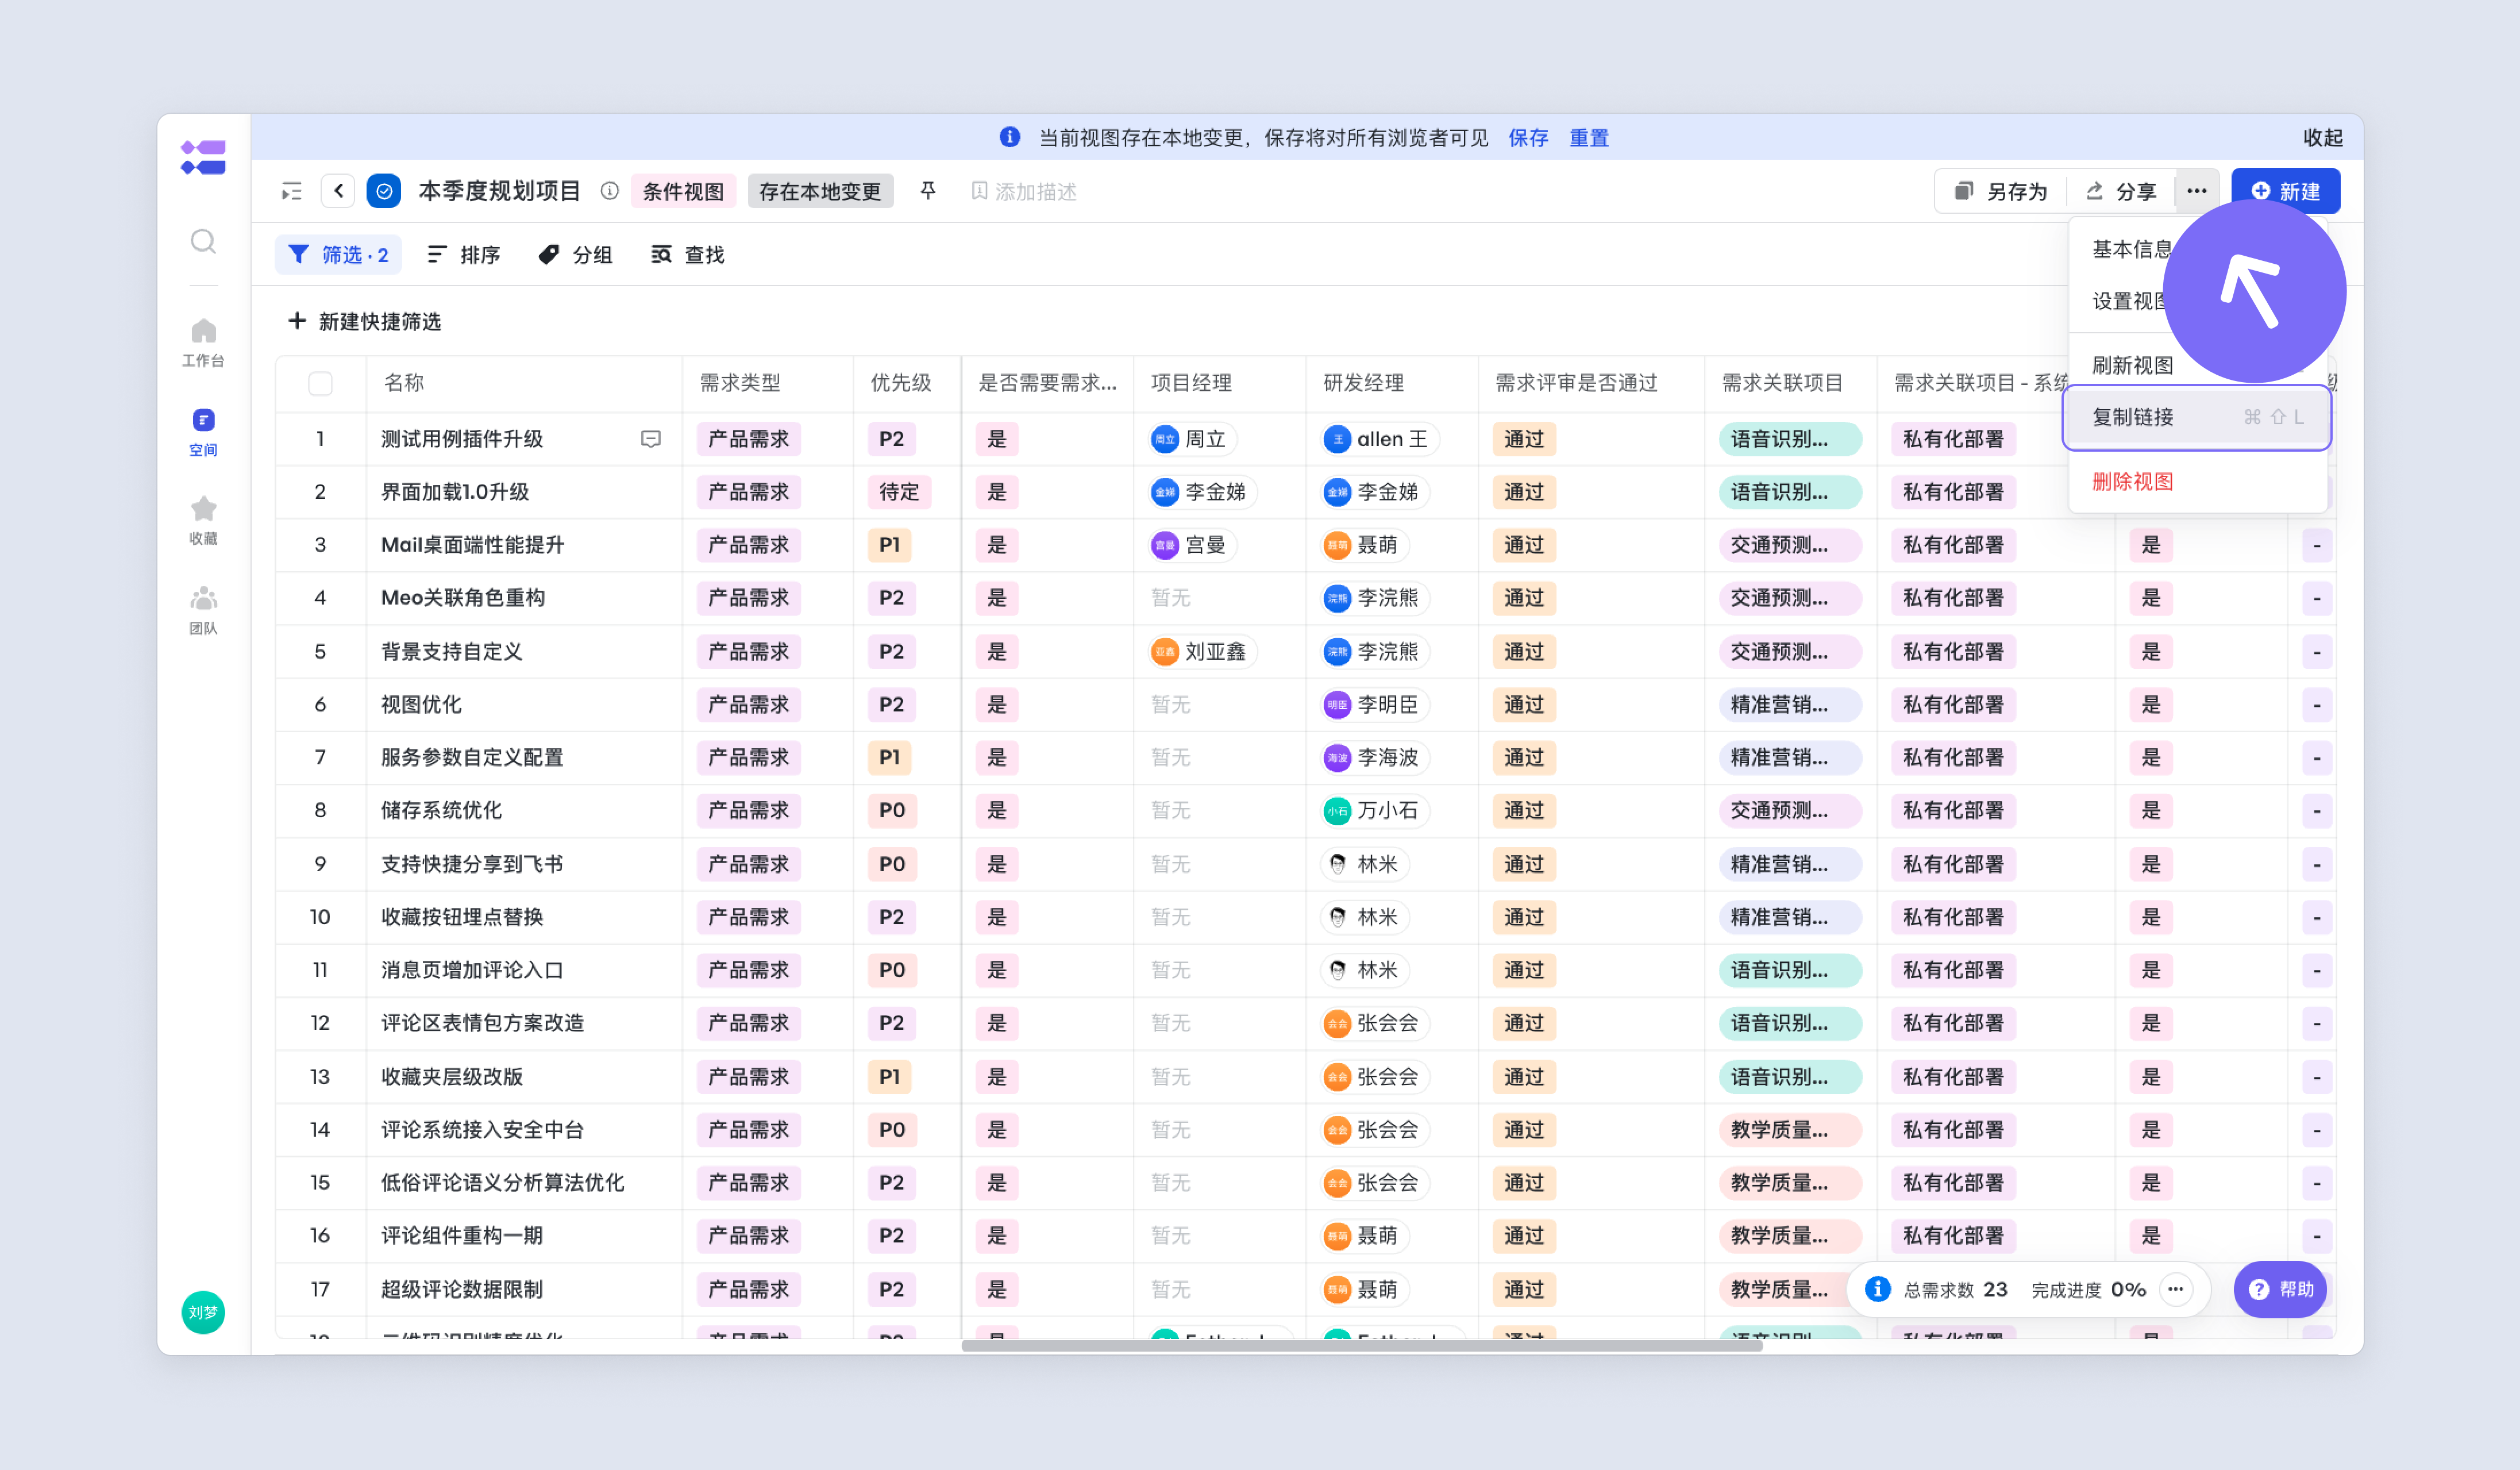Open the more options ellipsis in header
2520x1470 pixels.
tap(2196, 191)
